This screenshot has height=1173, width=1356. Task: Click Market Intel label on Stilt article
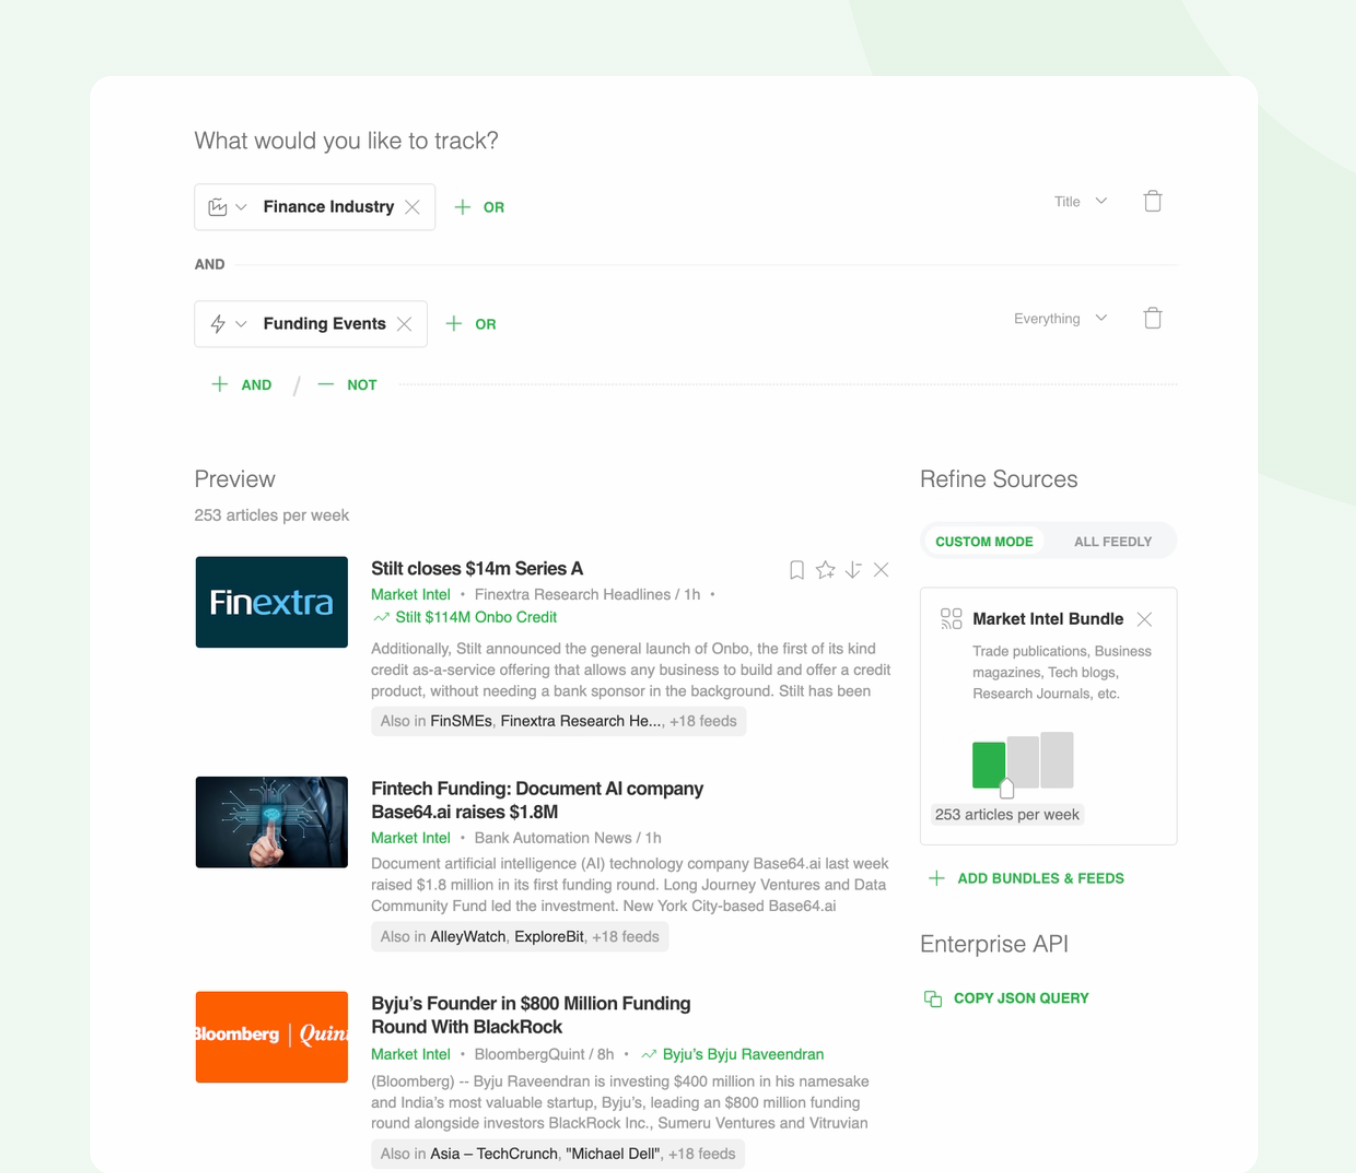pos(411,594)
